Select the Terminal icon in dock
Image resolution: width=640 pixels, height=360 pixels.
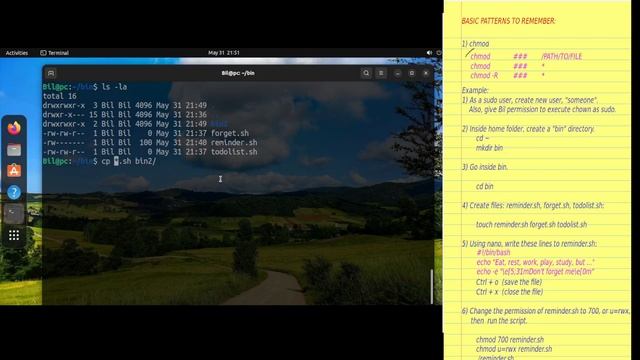14,213
